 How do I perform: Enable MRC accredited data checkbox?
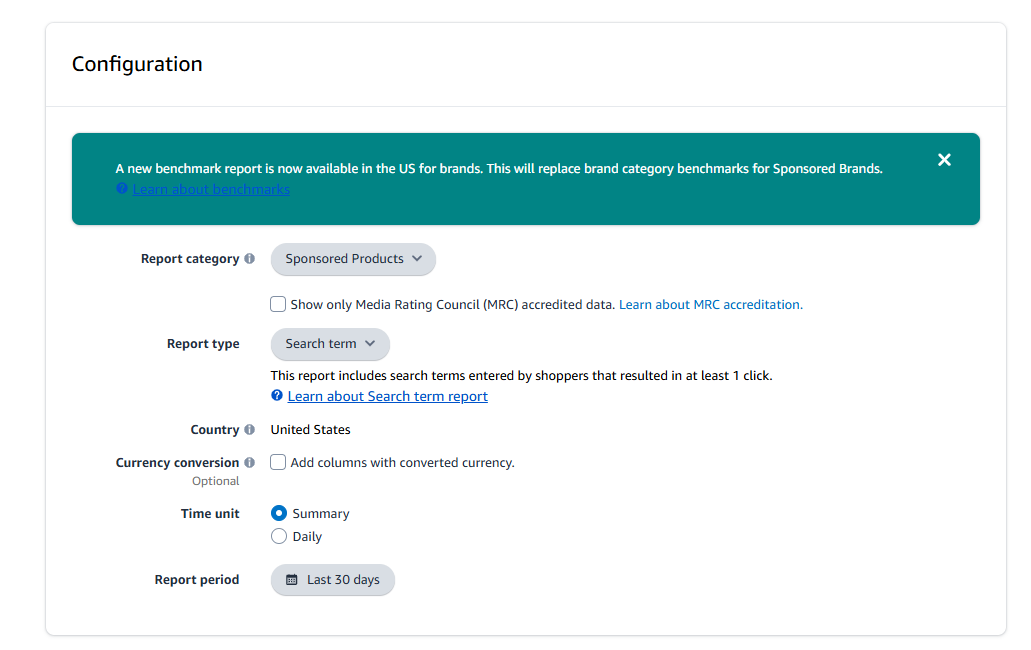[x=278, y=304]
